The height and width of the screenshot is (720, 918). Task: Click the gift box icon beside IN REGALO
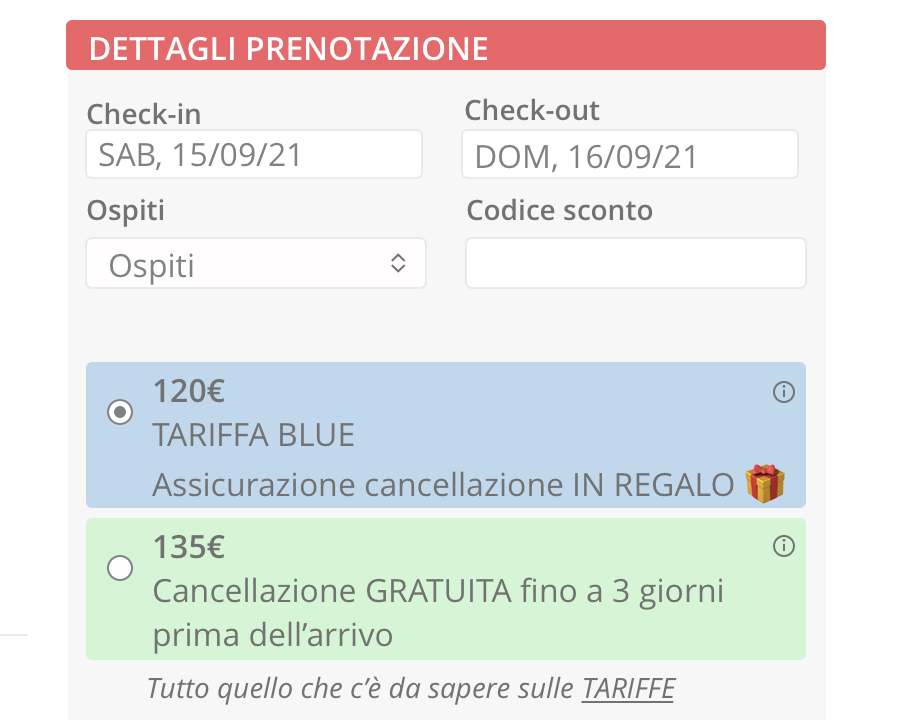(765, 484)
